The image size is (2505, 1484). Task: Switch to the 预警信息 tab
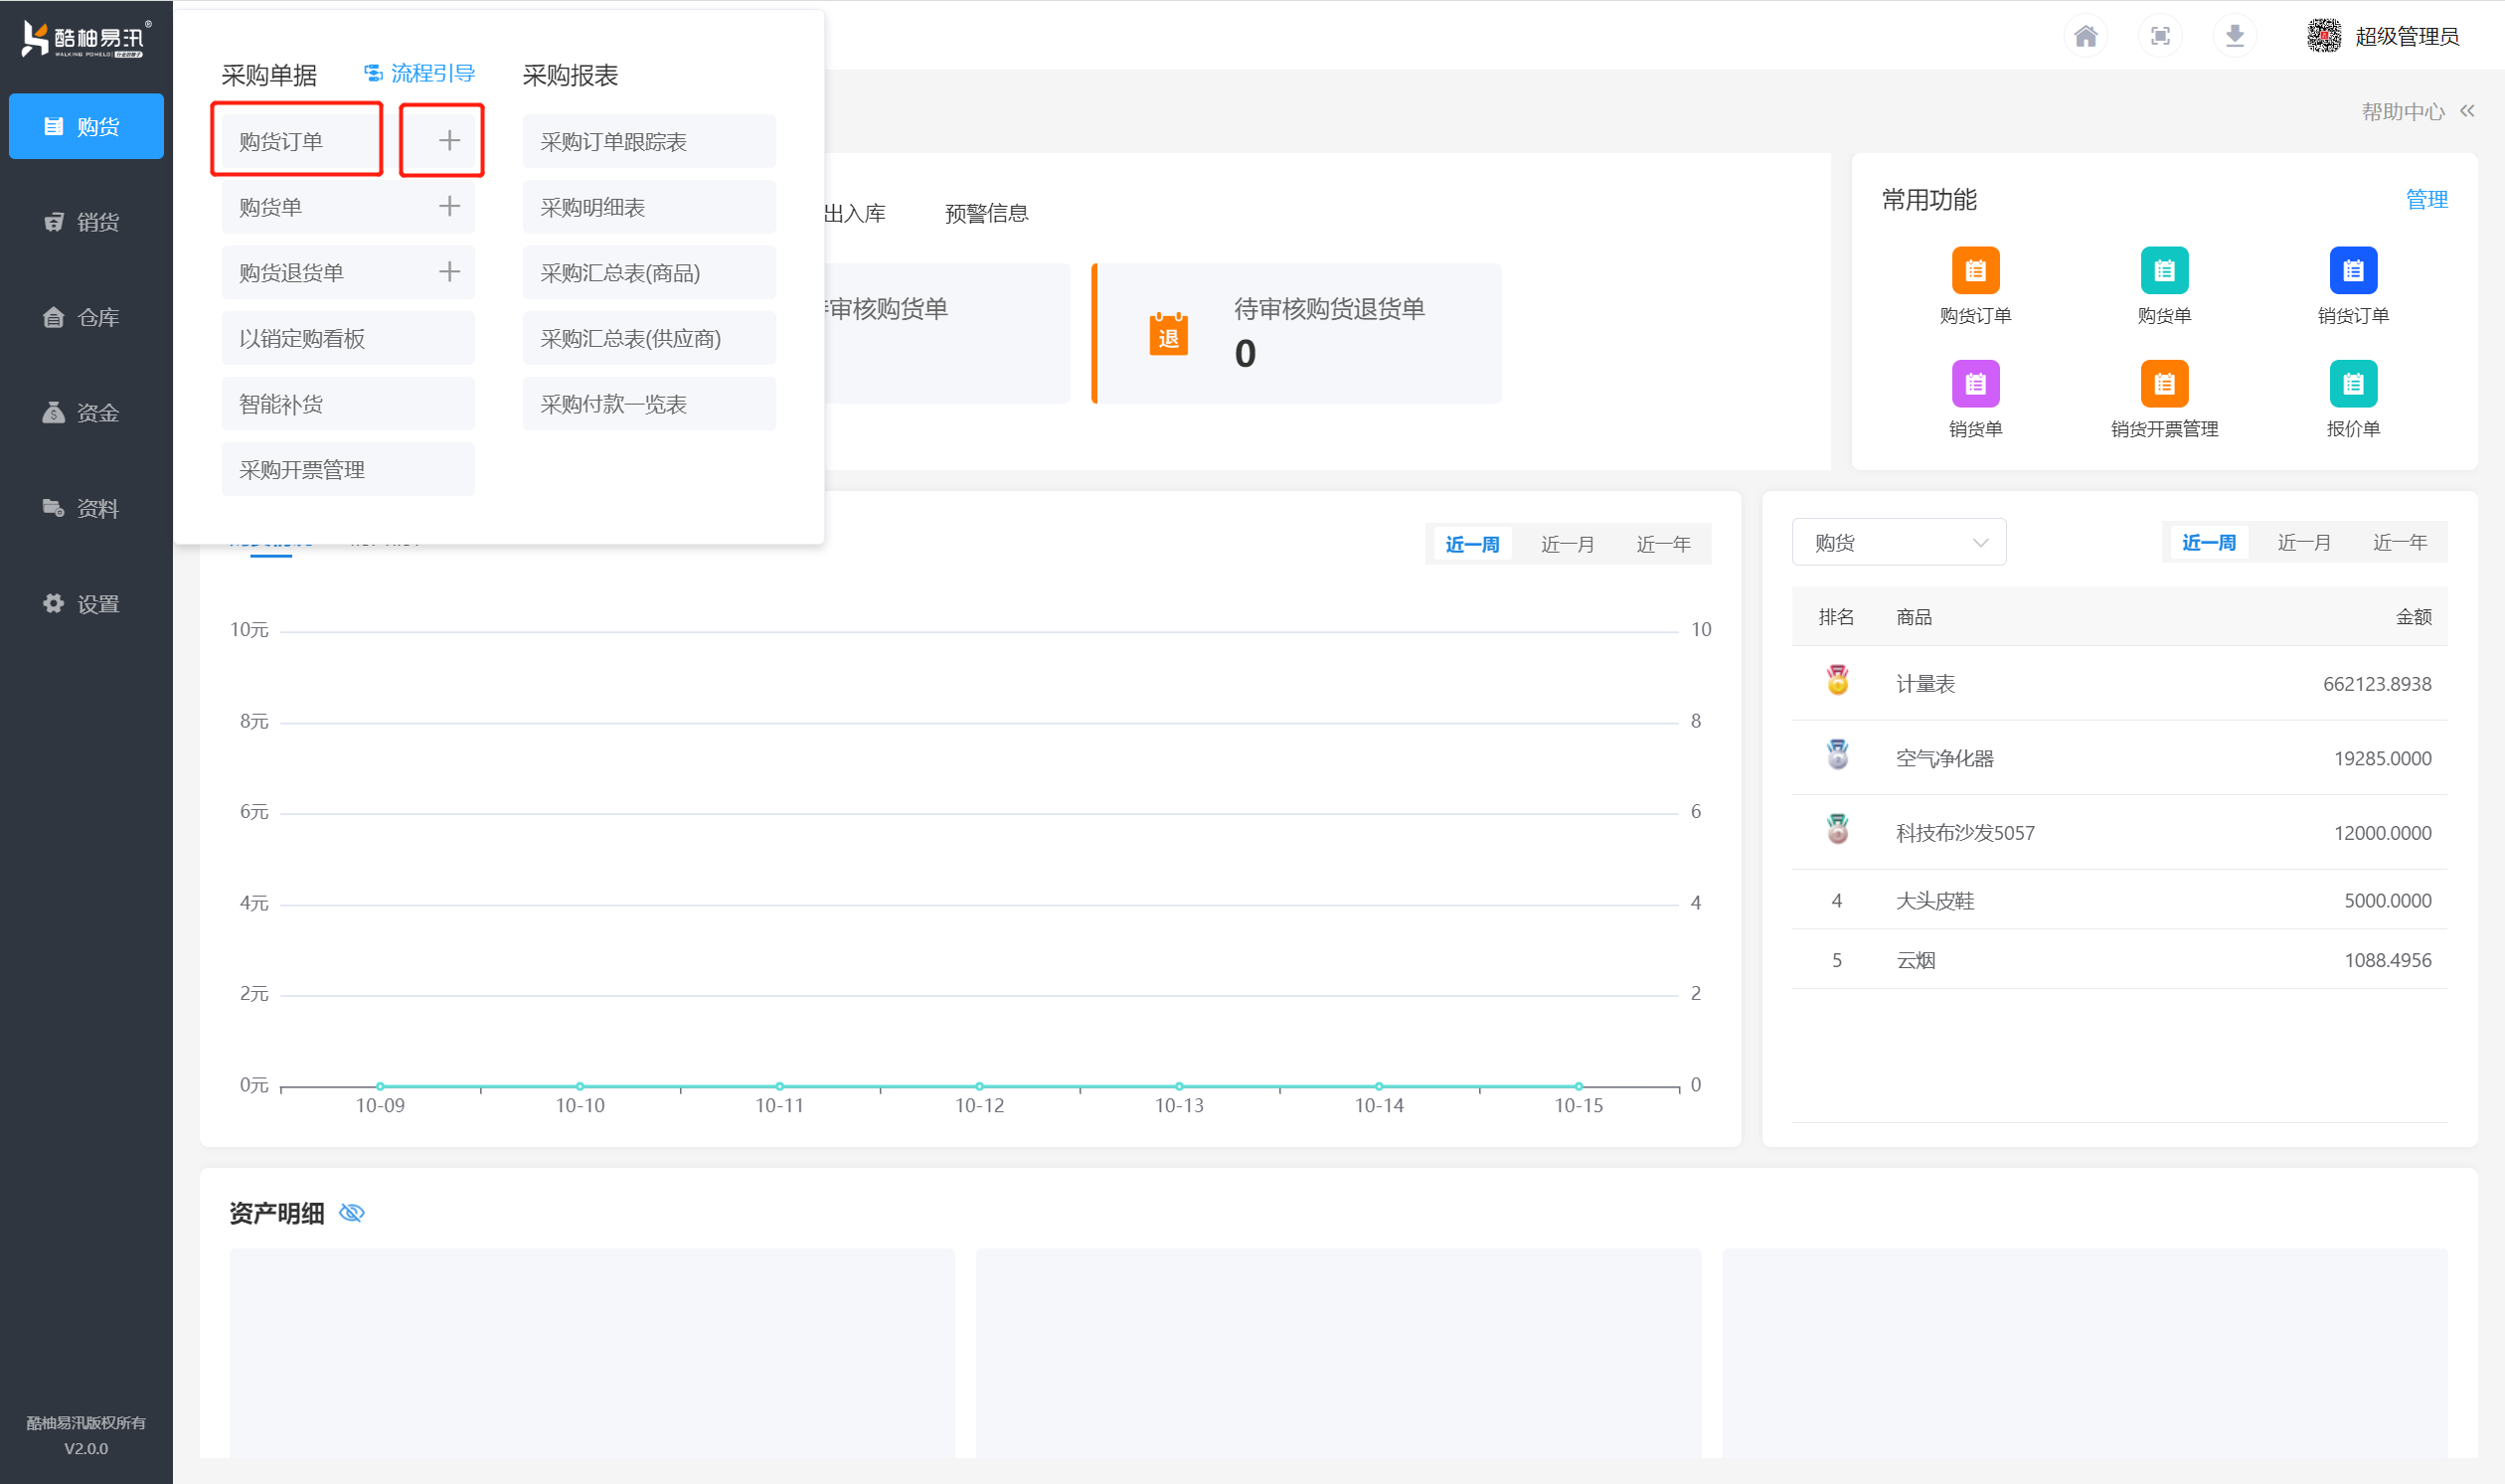pos(986,213)
